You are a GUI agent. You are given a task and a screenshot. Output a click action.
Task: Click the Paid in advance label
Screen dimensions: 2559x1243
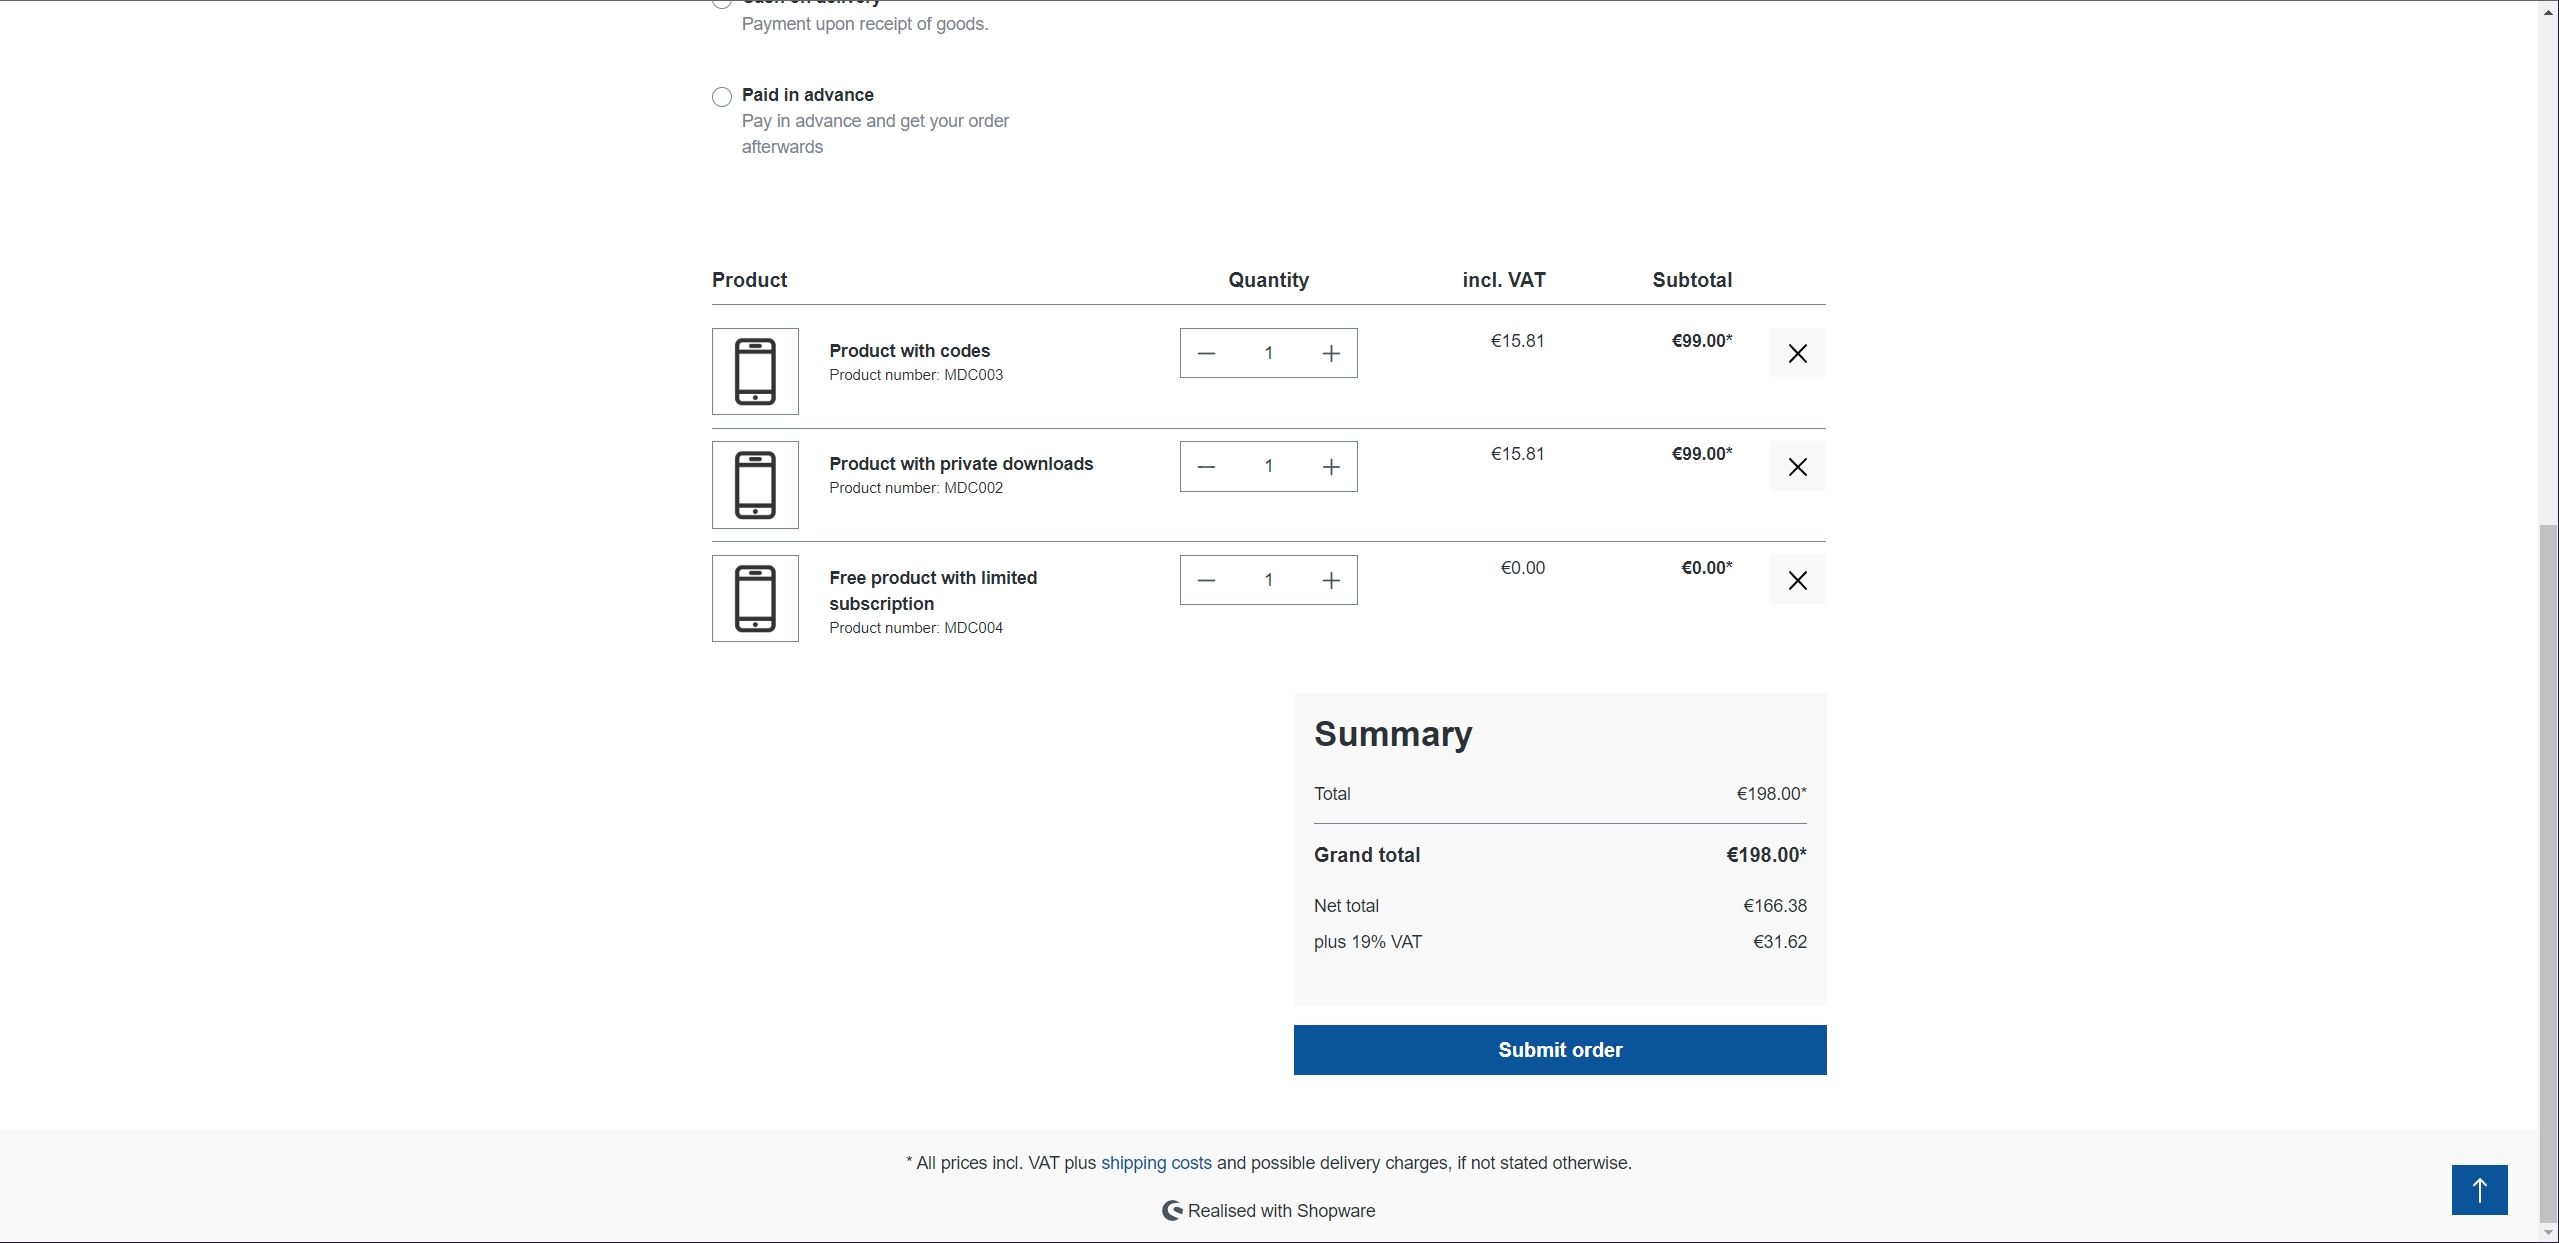point(807,95)
